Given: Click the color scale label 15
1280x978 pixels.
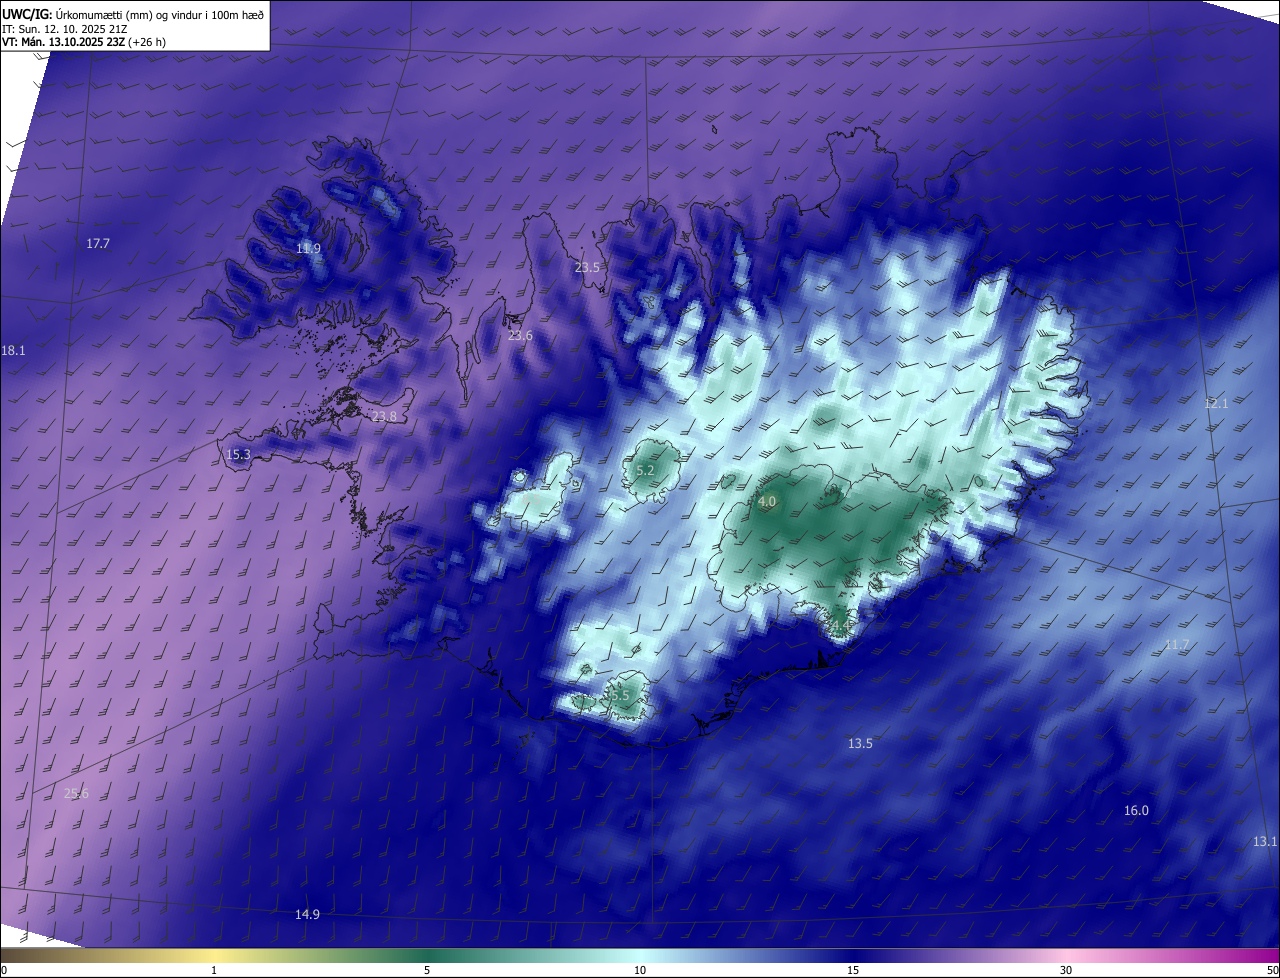Looking at the screenshot, I should tap(853, 970).
